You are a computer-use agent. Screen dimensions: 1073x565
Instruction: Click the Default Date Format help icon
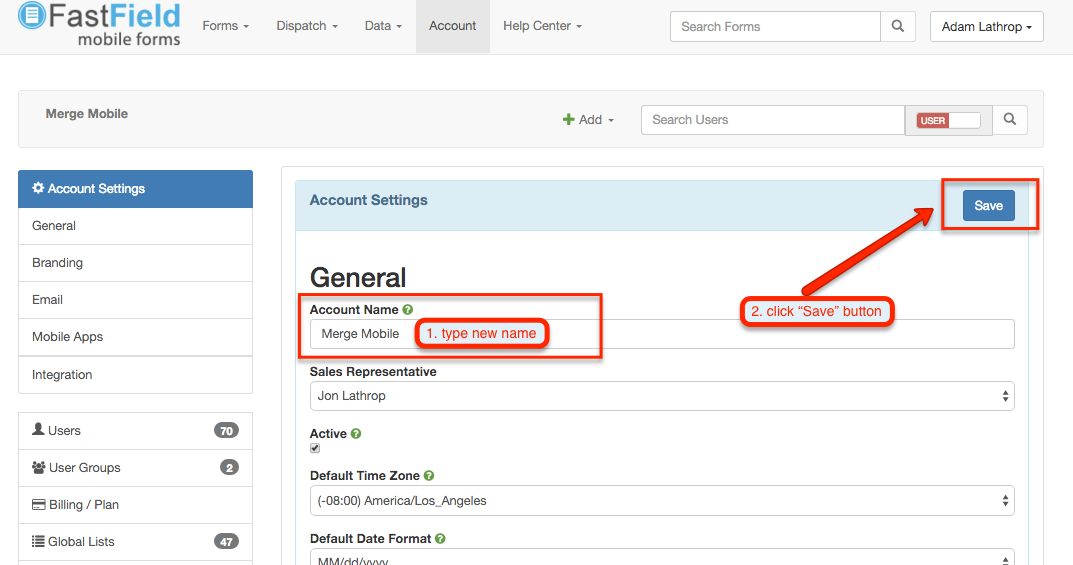(x=440, y=538)
